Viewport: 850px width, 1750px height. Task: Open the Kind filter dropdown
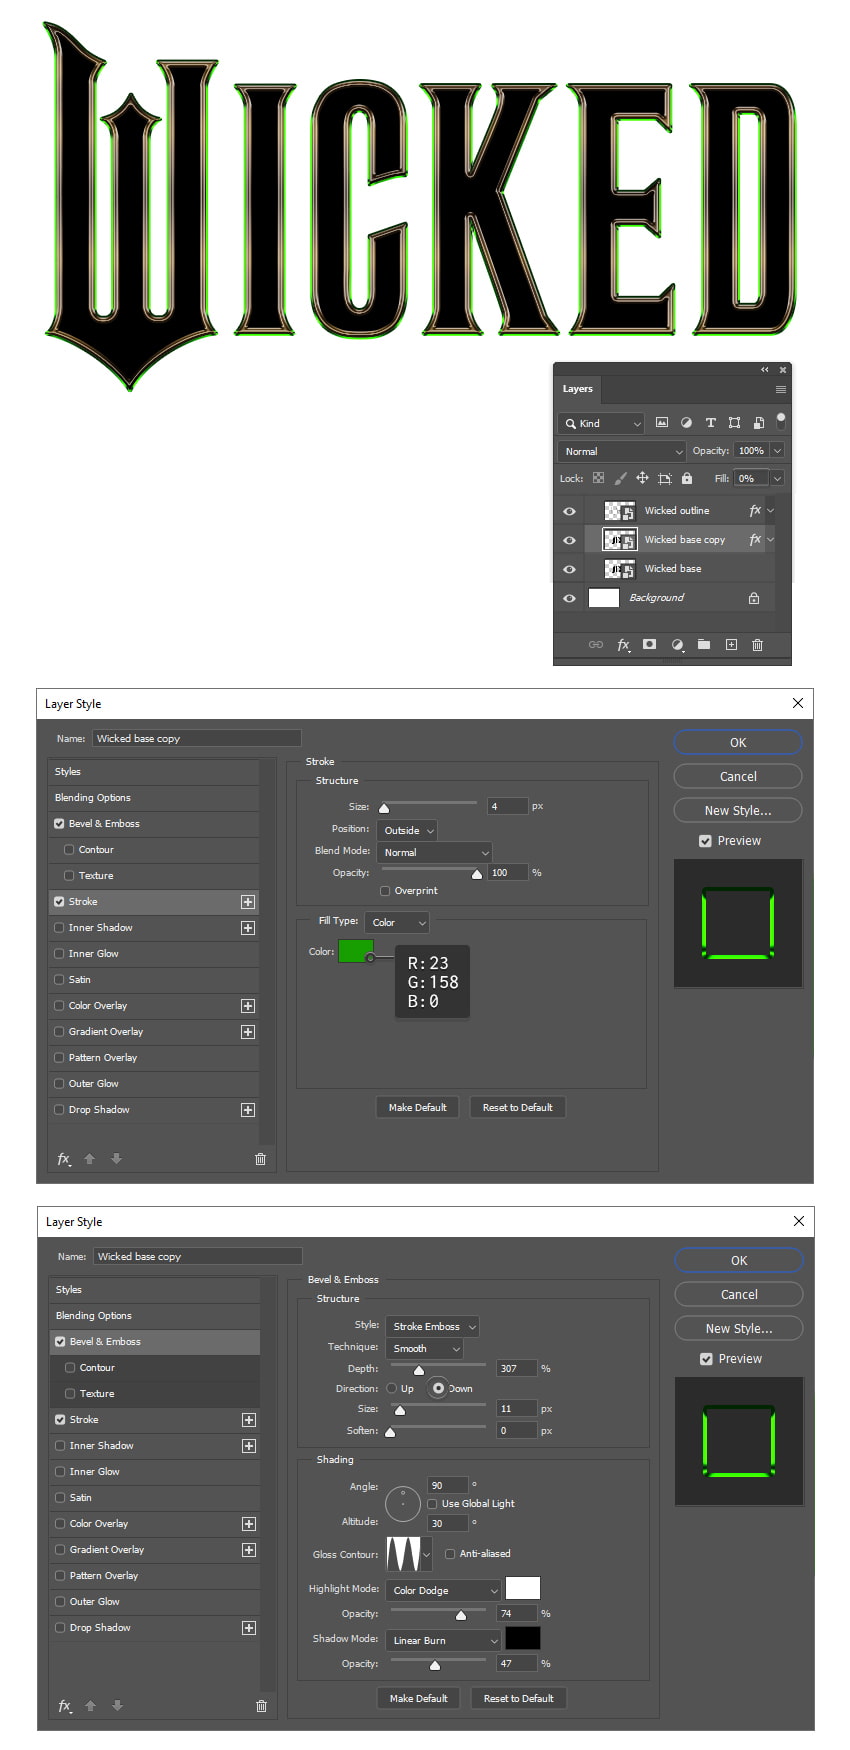tap(602, 423)
